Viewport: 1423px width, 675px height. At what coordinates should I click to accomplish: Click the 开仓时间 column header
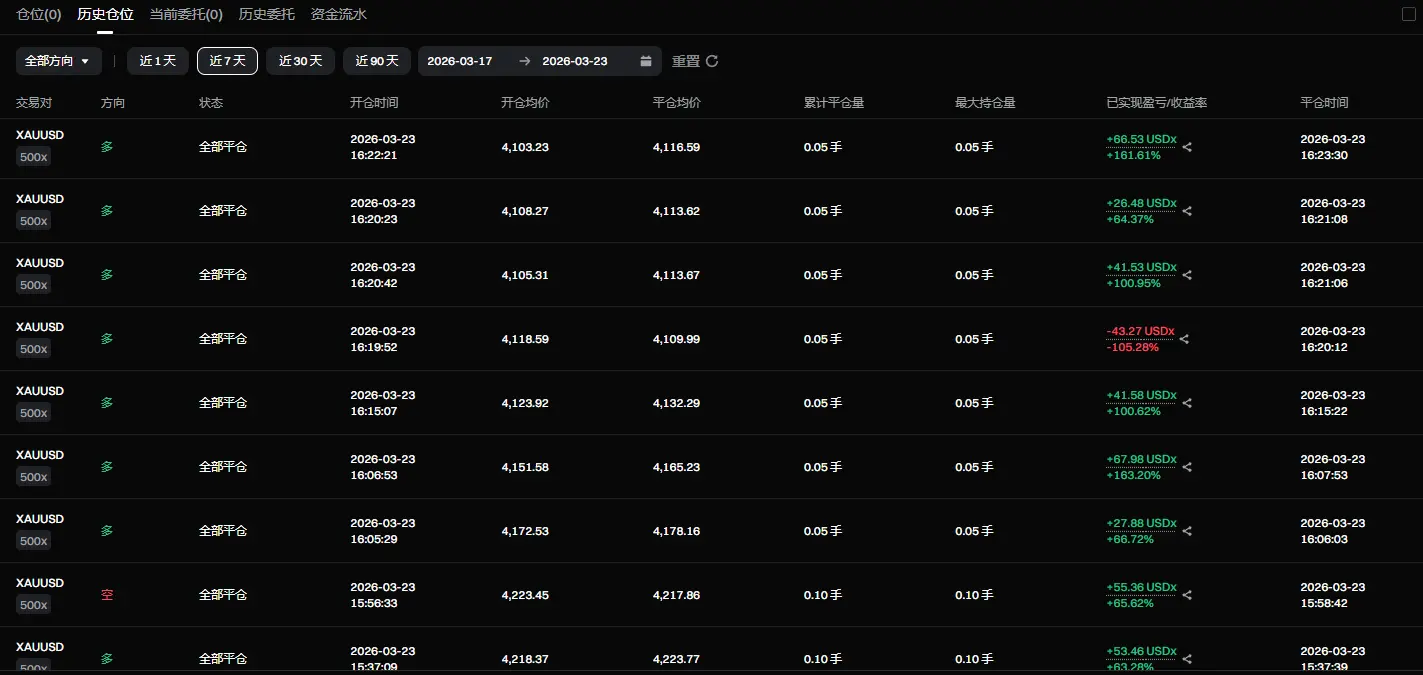coord(374,103)
